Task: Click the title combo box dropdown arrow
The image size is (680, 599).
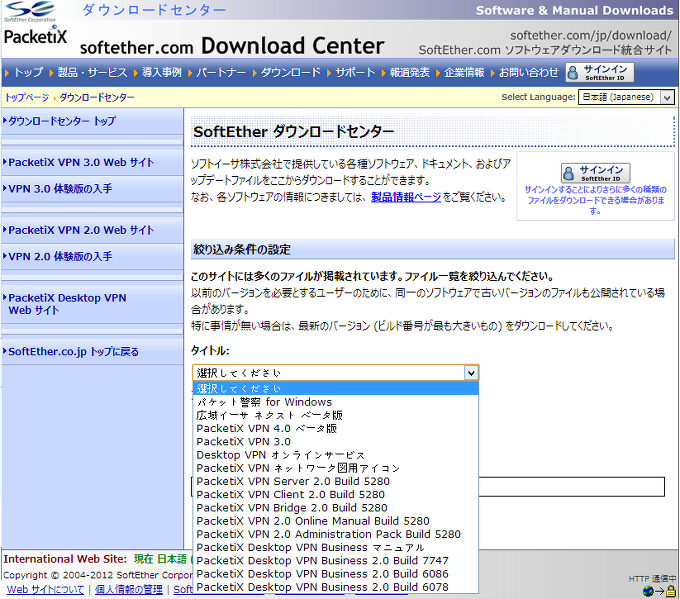Action: pos(471,373)
